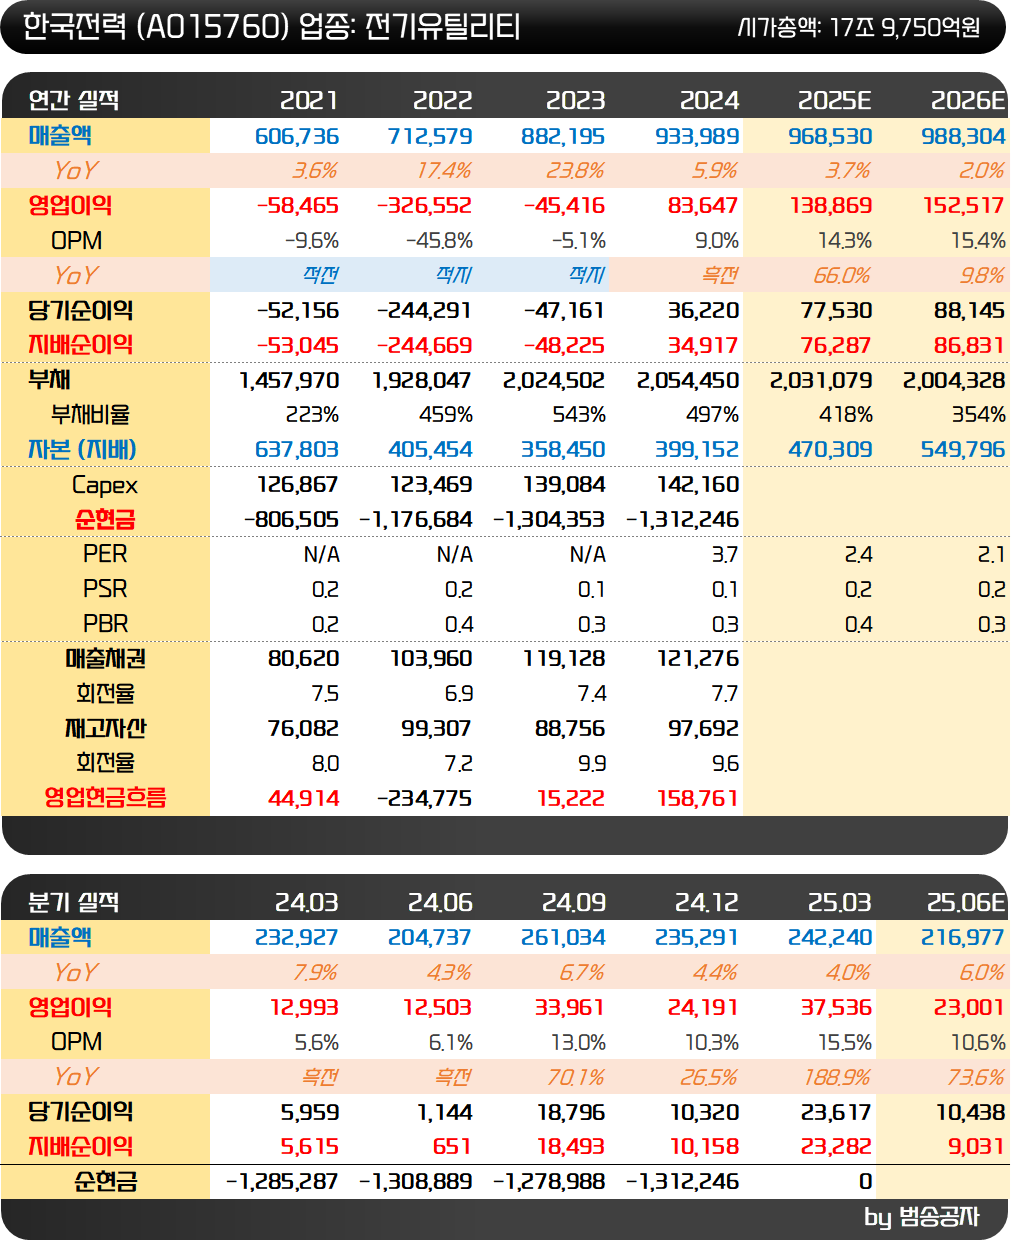The height and width of the screenshot is (1240, 1011).
Task: Select quarterly operating profit '37,536'
Action: tap(837, 1008)
